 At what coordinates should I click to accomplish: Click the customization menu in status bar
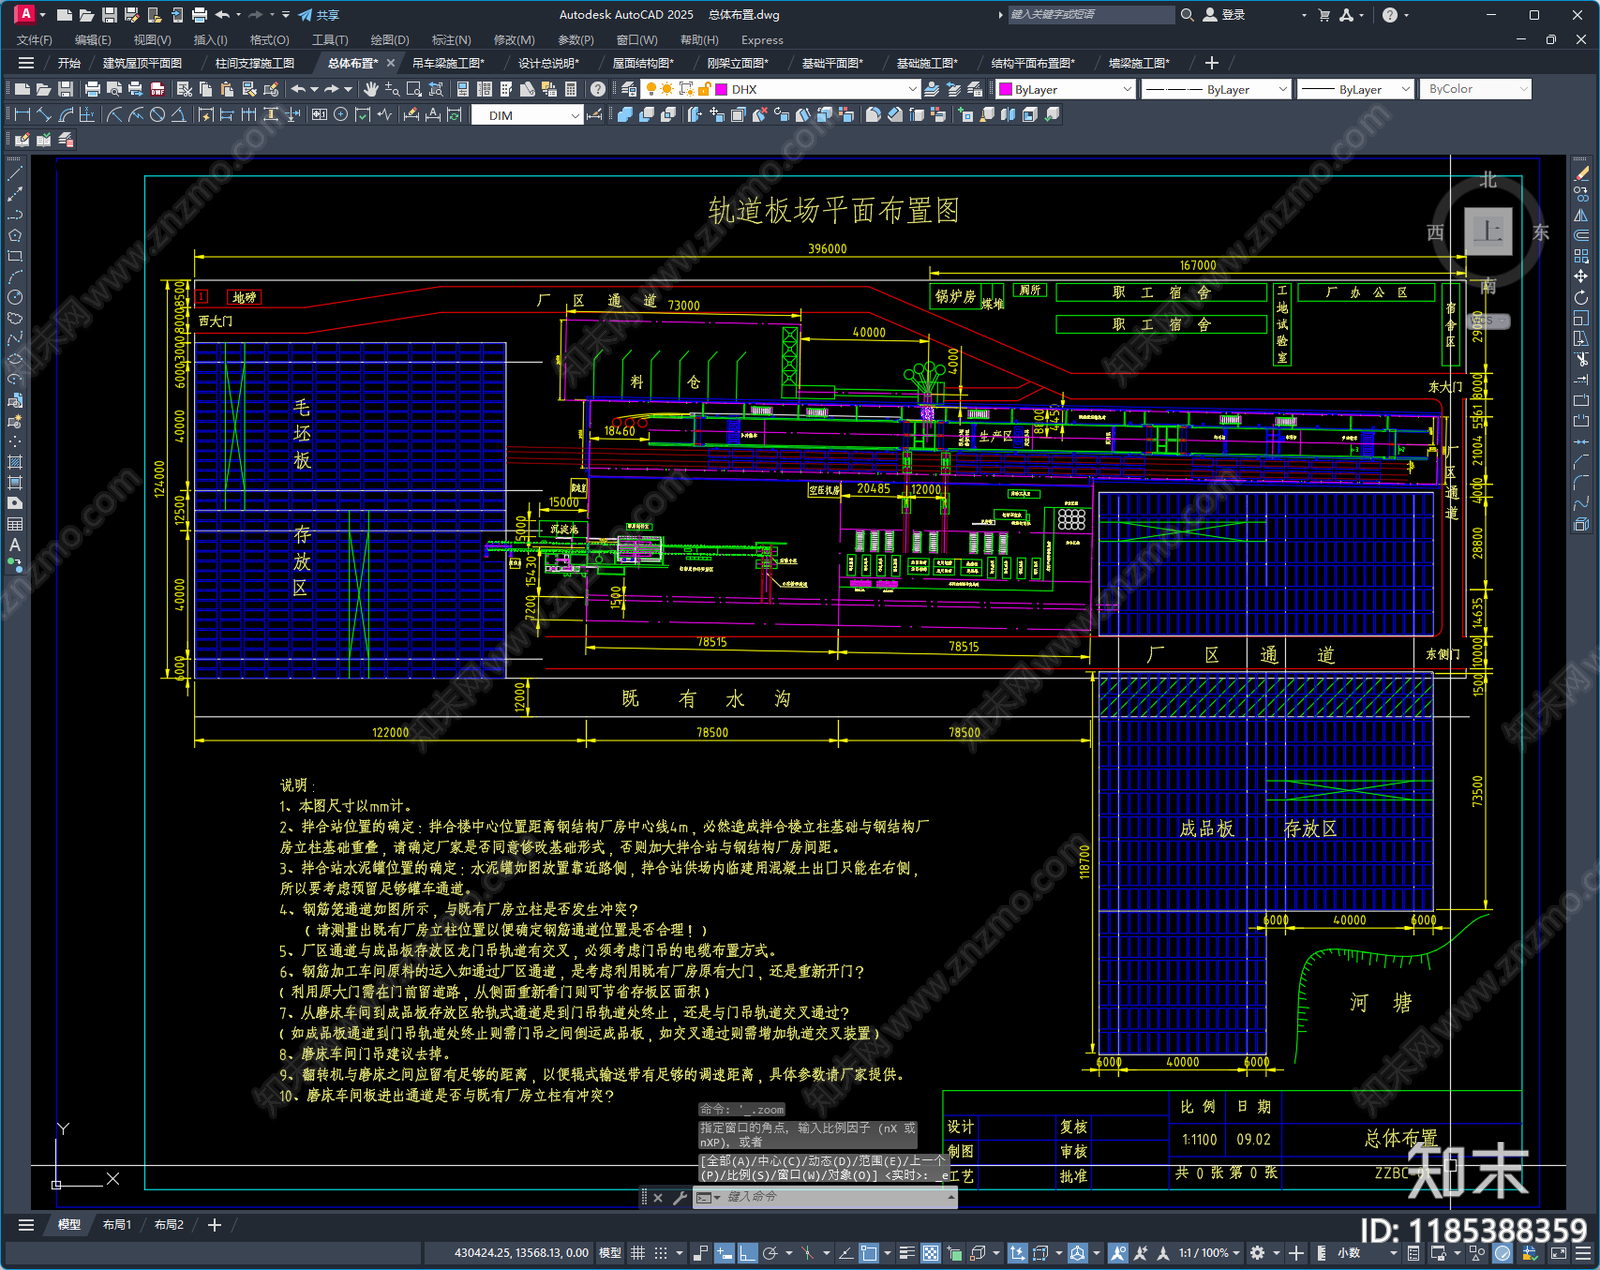point(1583,1253)
